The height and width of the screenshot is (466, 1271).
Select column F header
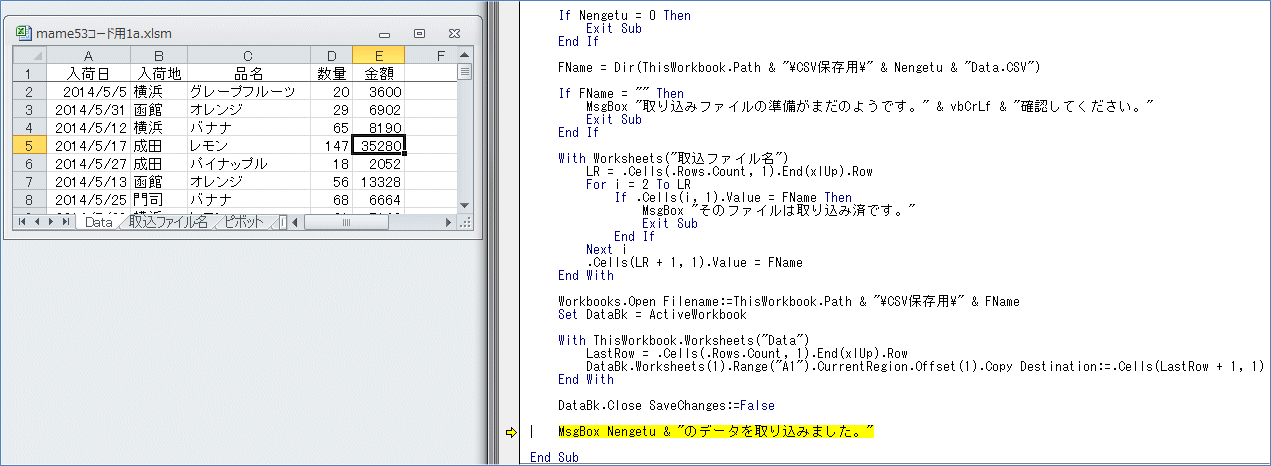coord(431,55)
